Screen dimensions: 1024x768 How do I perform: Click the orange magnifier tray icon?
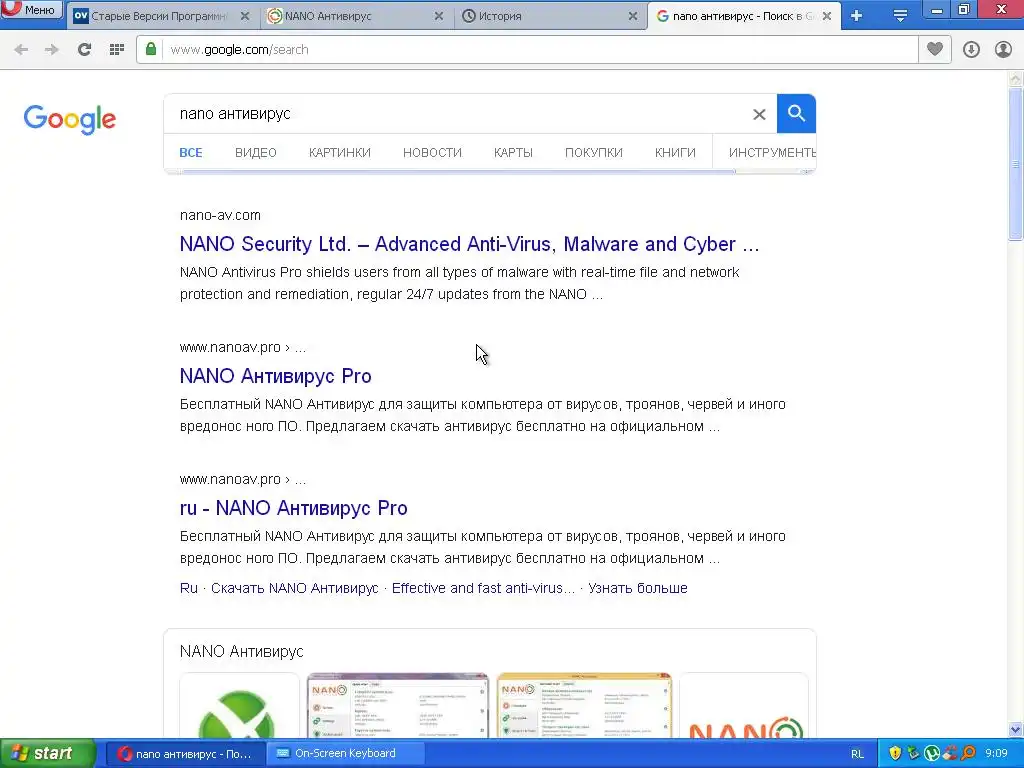(x=968, y=754)
